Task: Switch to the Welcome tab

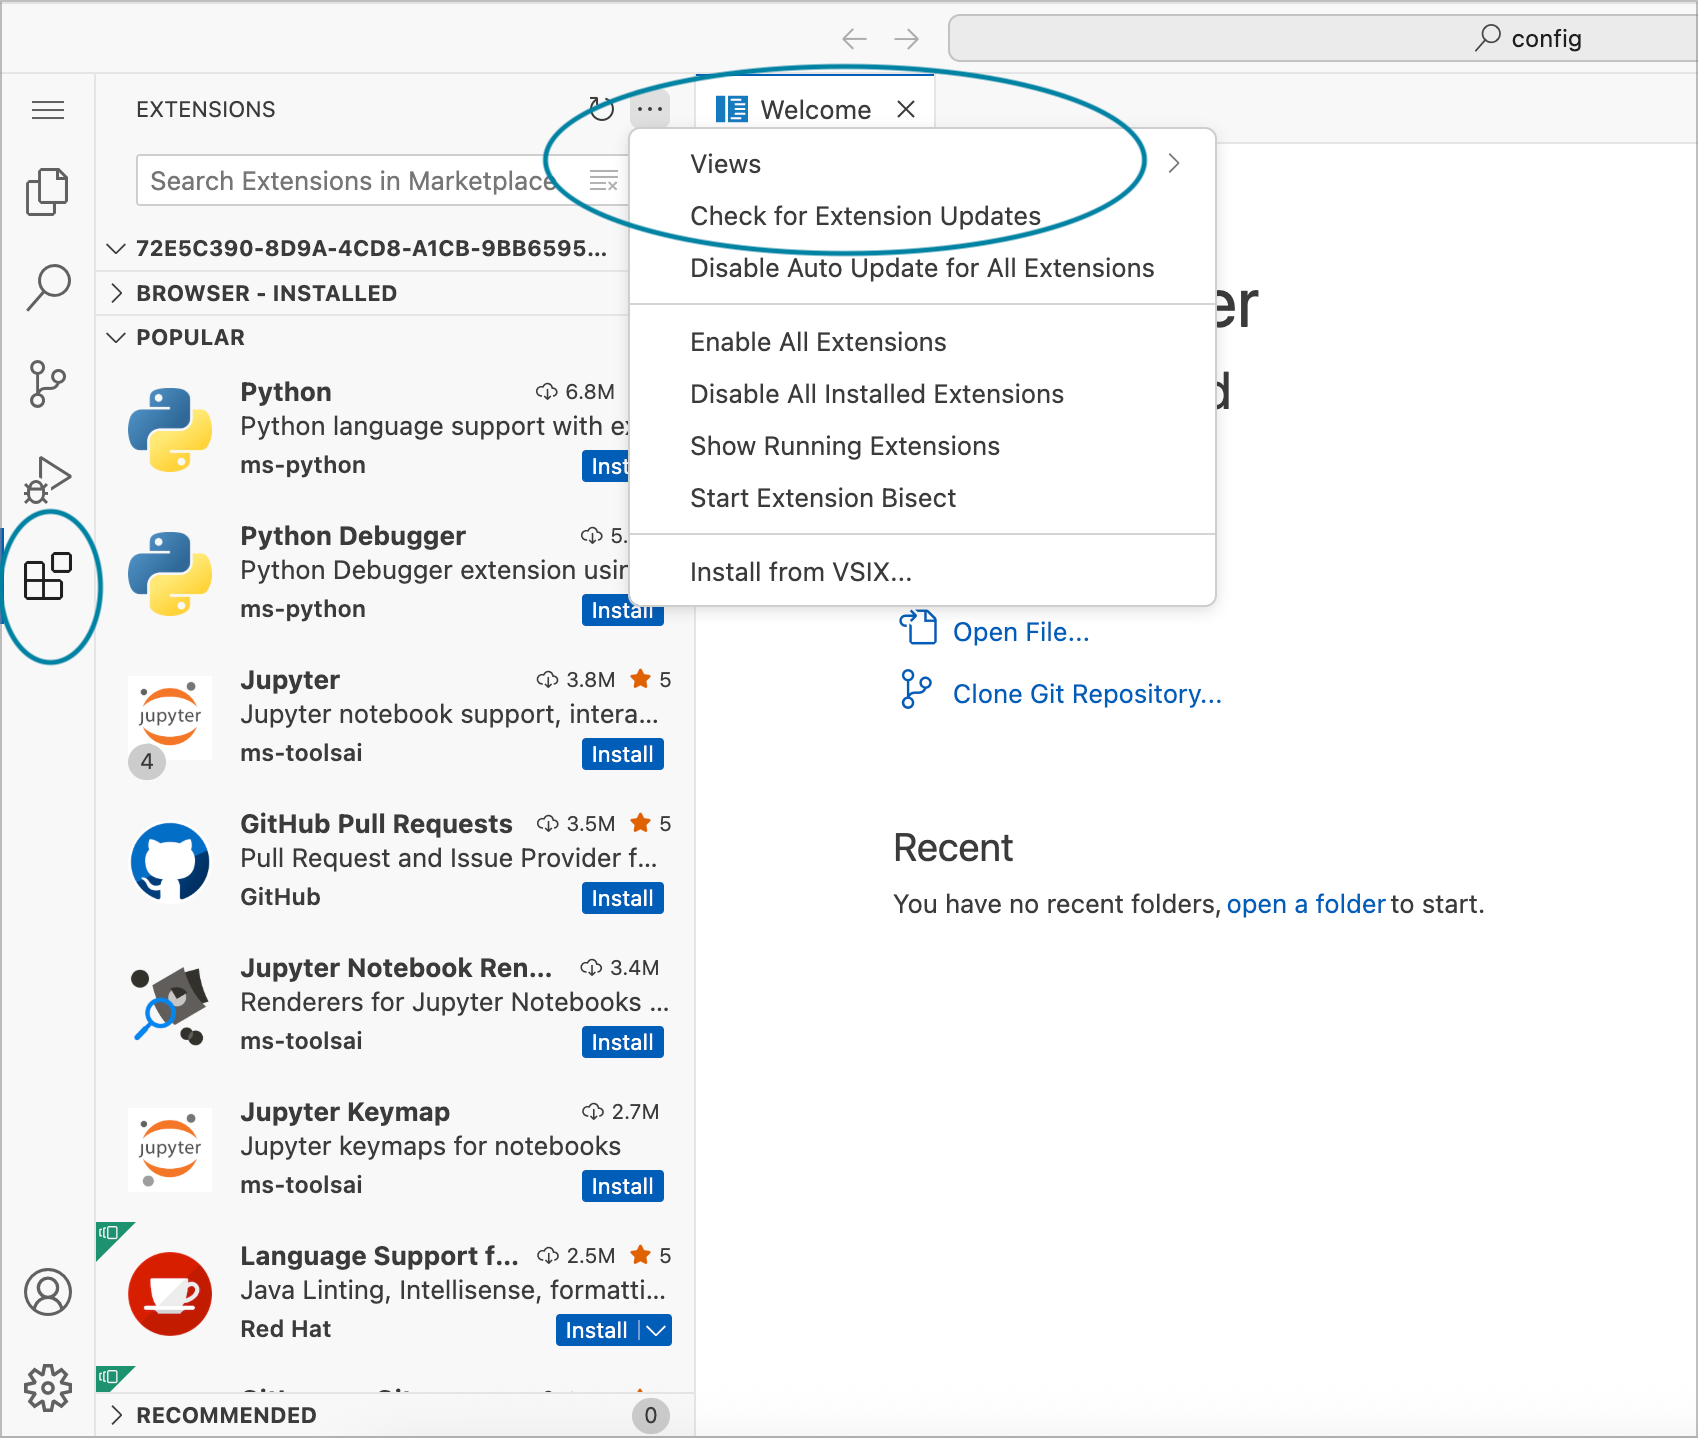Action: (x=815, y=109)
